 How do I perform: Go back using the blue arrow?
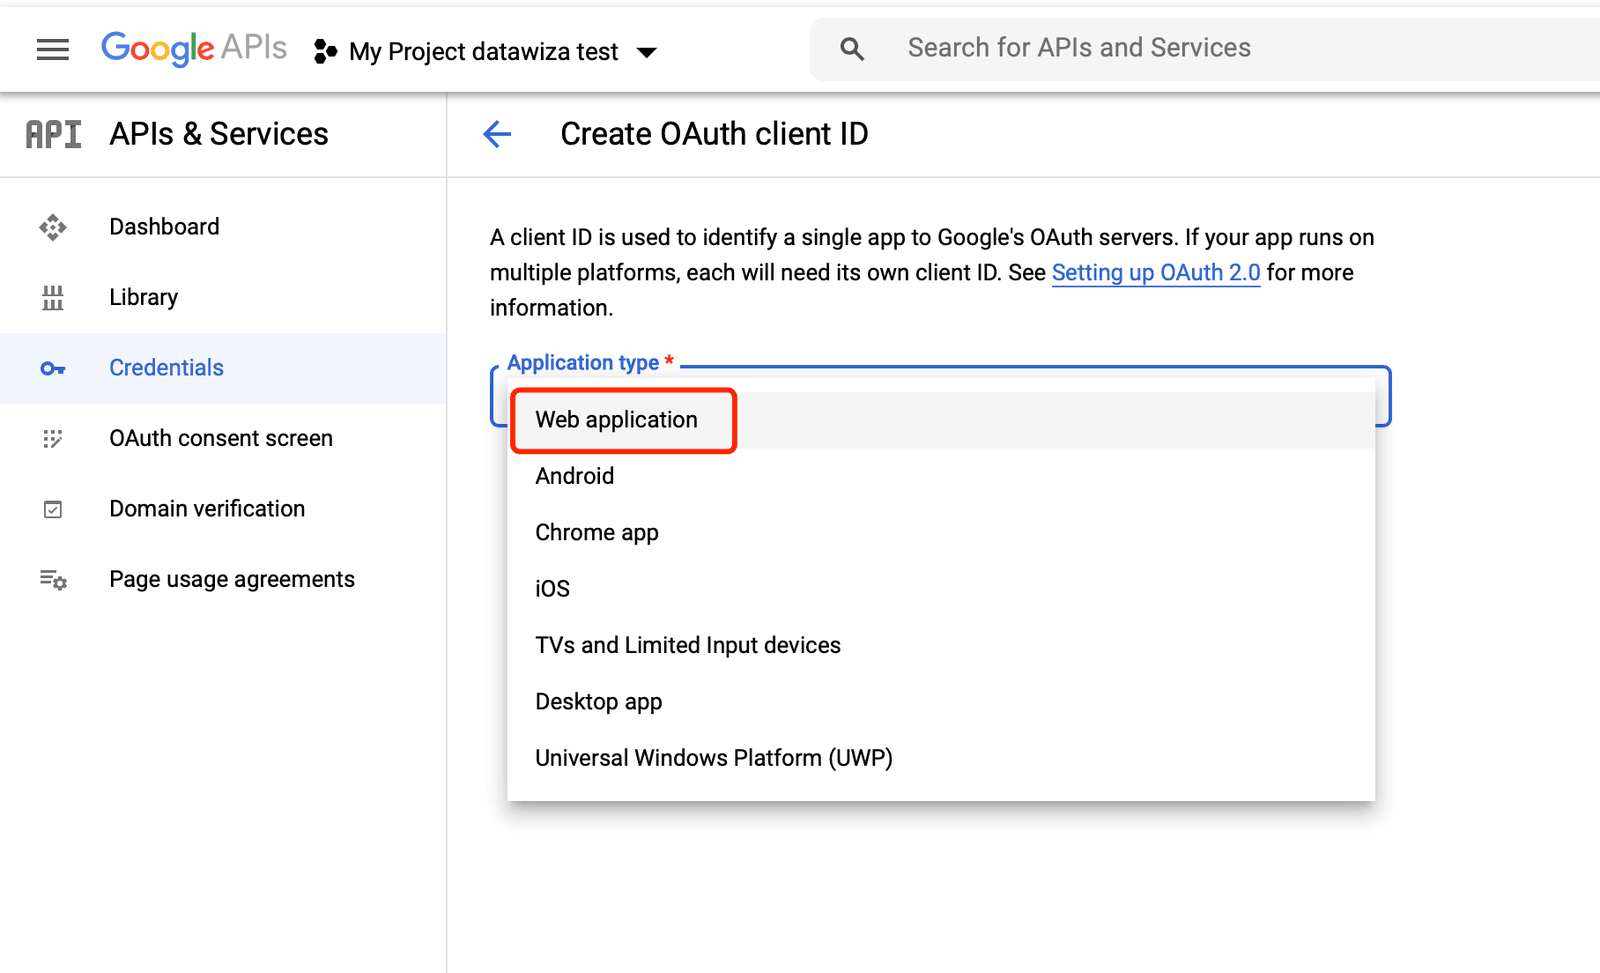click(497, 134)
